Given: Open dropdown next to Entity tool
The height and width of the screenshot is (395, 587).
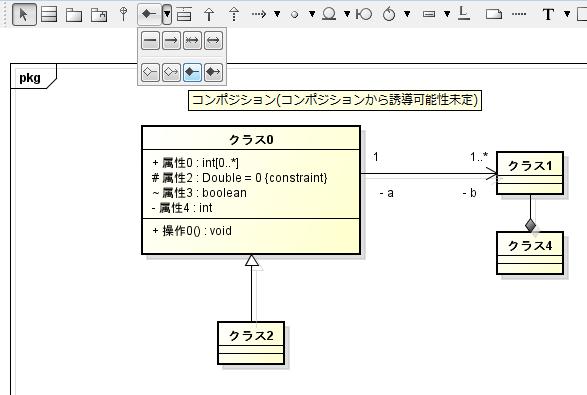Looking at the screenshot, I should (347, 15).
